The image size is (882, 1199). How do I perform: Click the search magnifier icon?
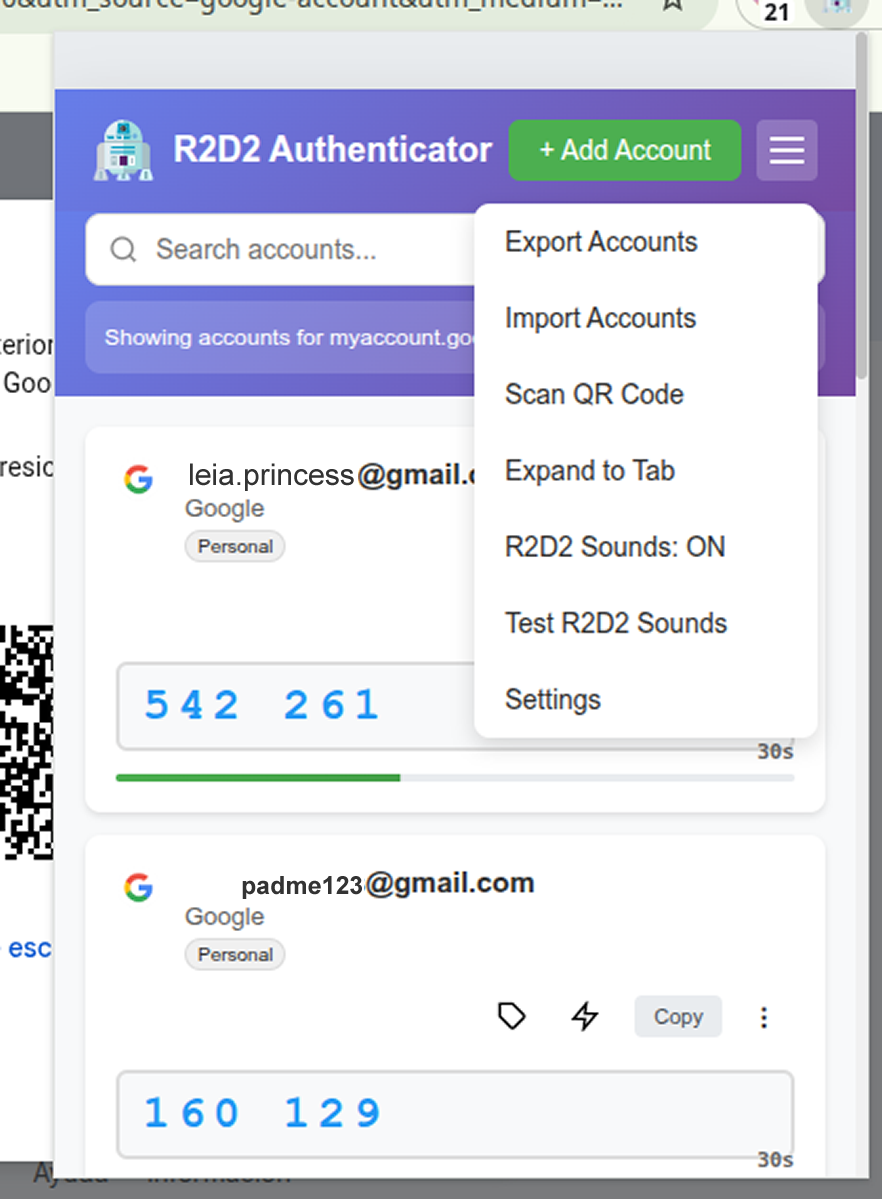pyautogui.click(x=123, y=249)
